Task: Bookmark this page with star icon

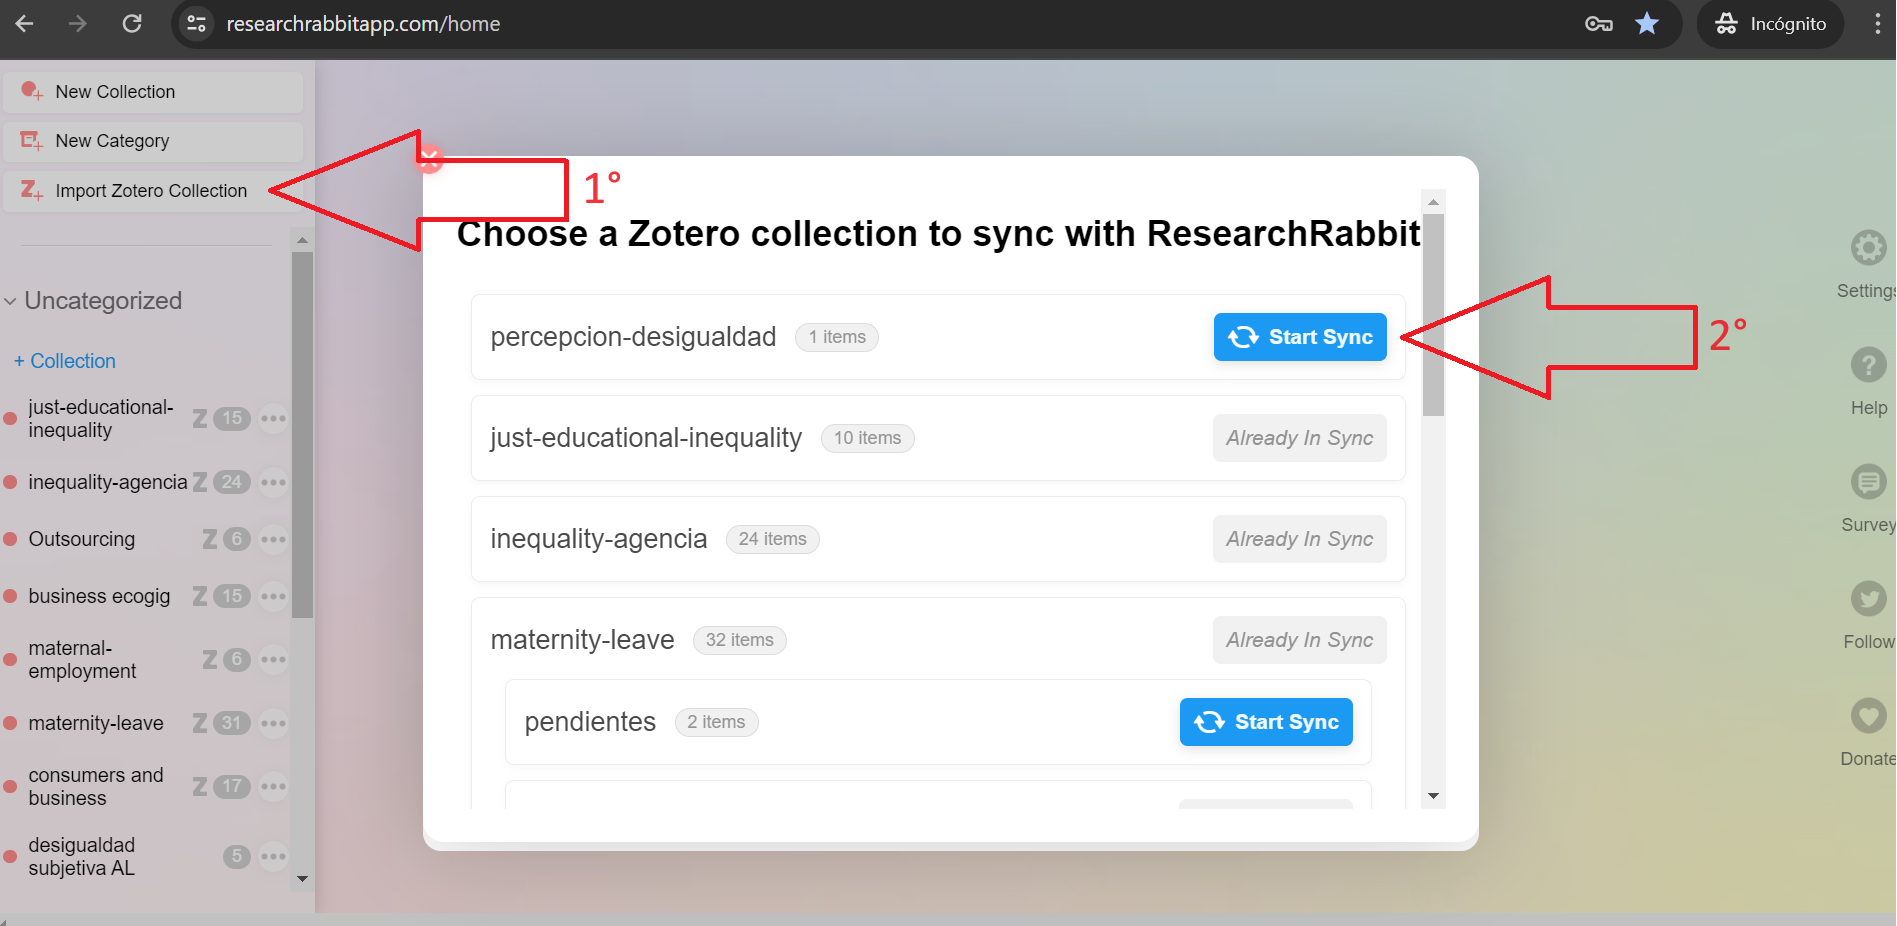Action: point(1646,24)
